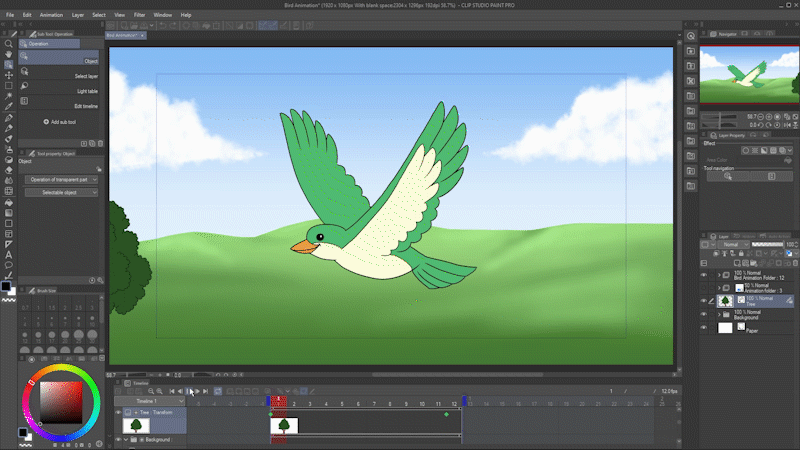Click Add sub tool button
800x450 pixels.
pyautogui.click(x=62, y=122)
